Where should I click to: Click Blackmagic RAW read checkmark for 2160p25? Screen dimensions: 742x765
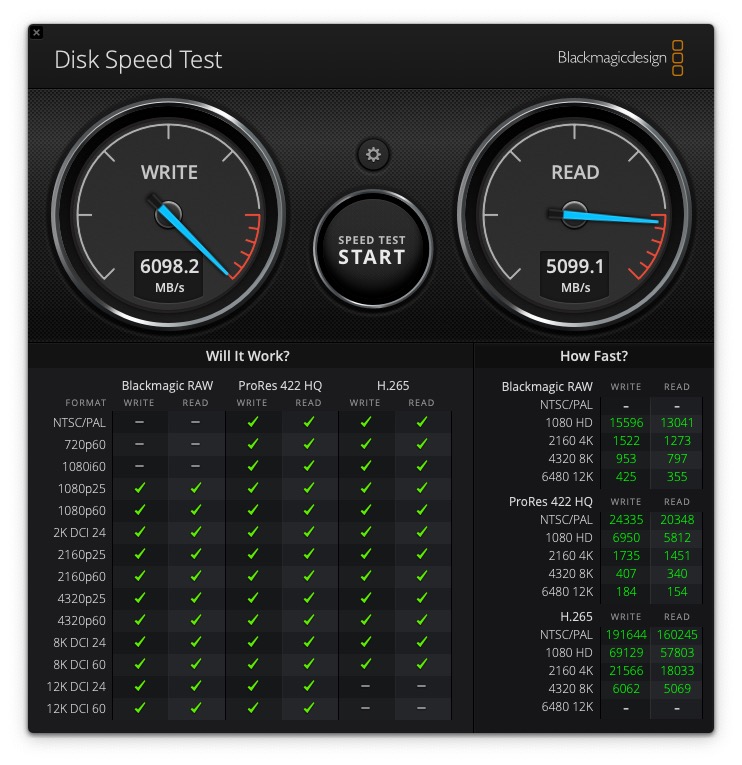196,554
